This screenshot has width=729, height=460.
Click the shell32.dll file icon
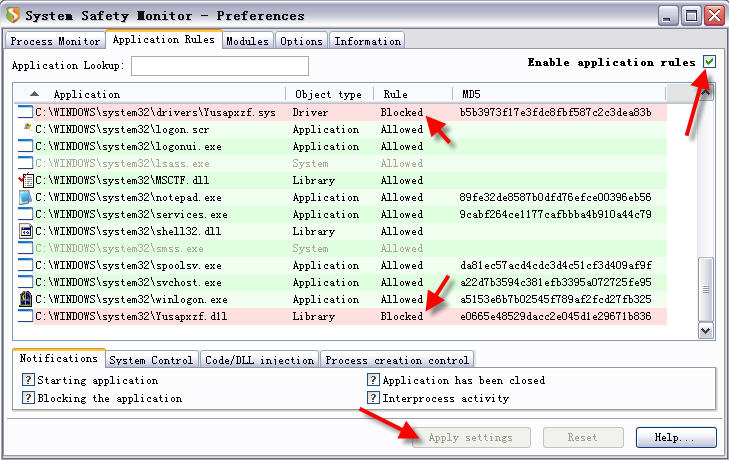click(x=26, y=231)
